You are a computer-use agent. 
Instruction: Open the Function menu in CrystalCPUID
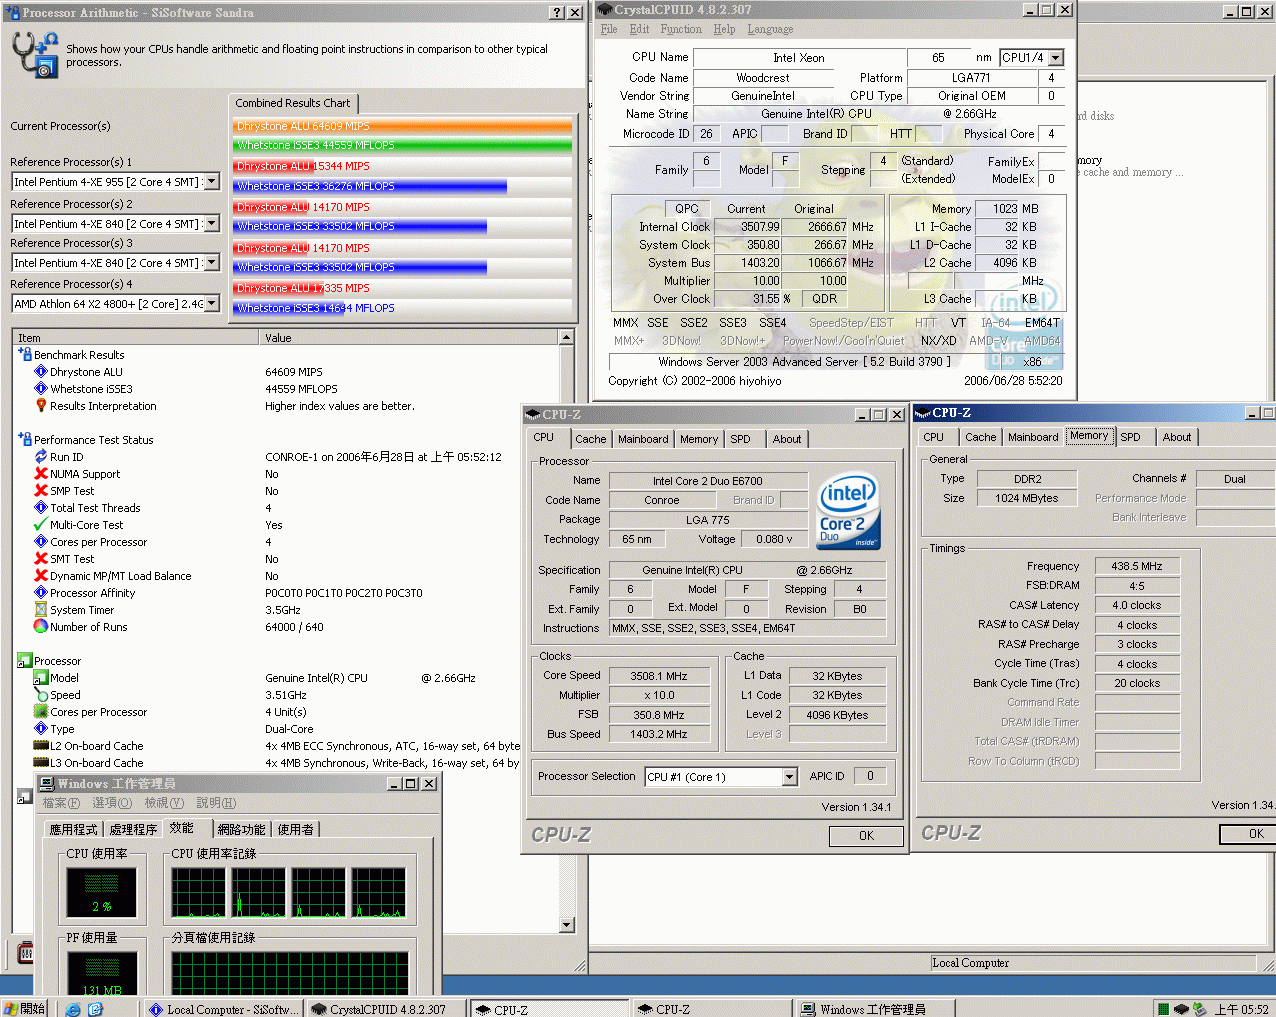(x=680, y=30)
